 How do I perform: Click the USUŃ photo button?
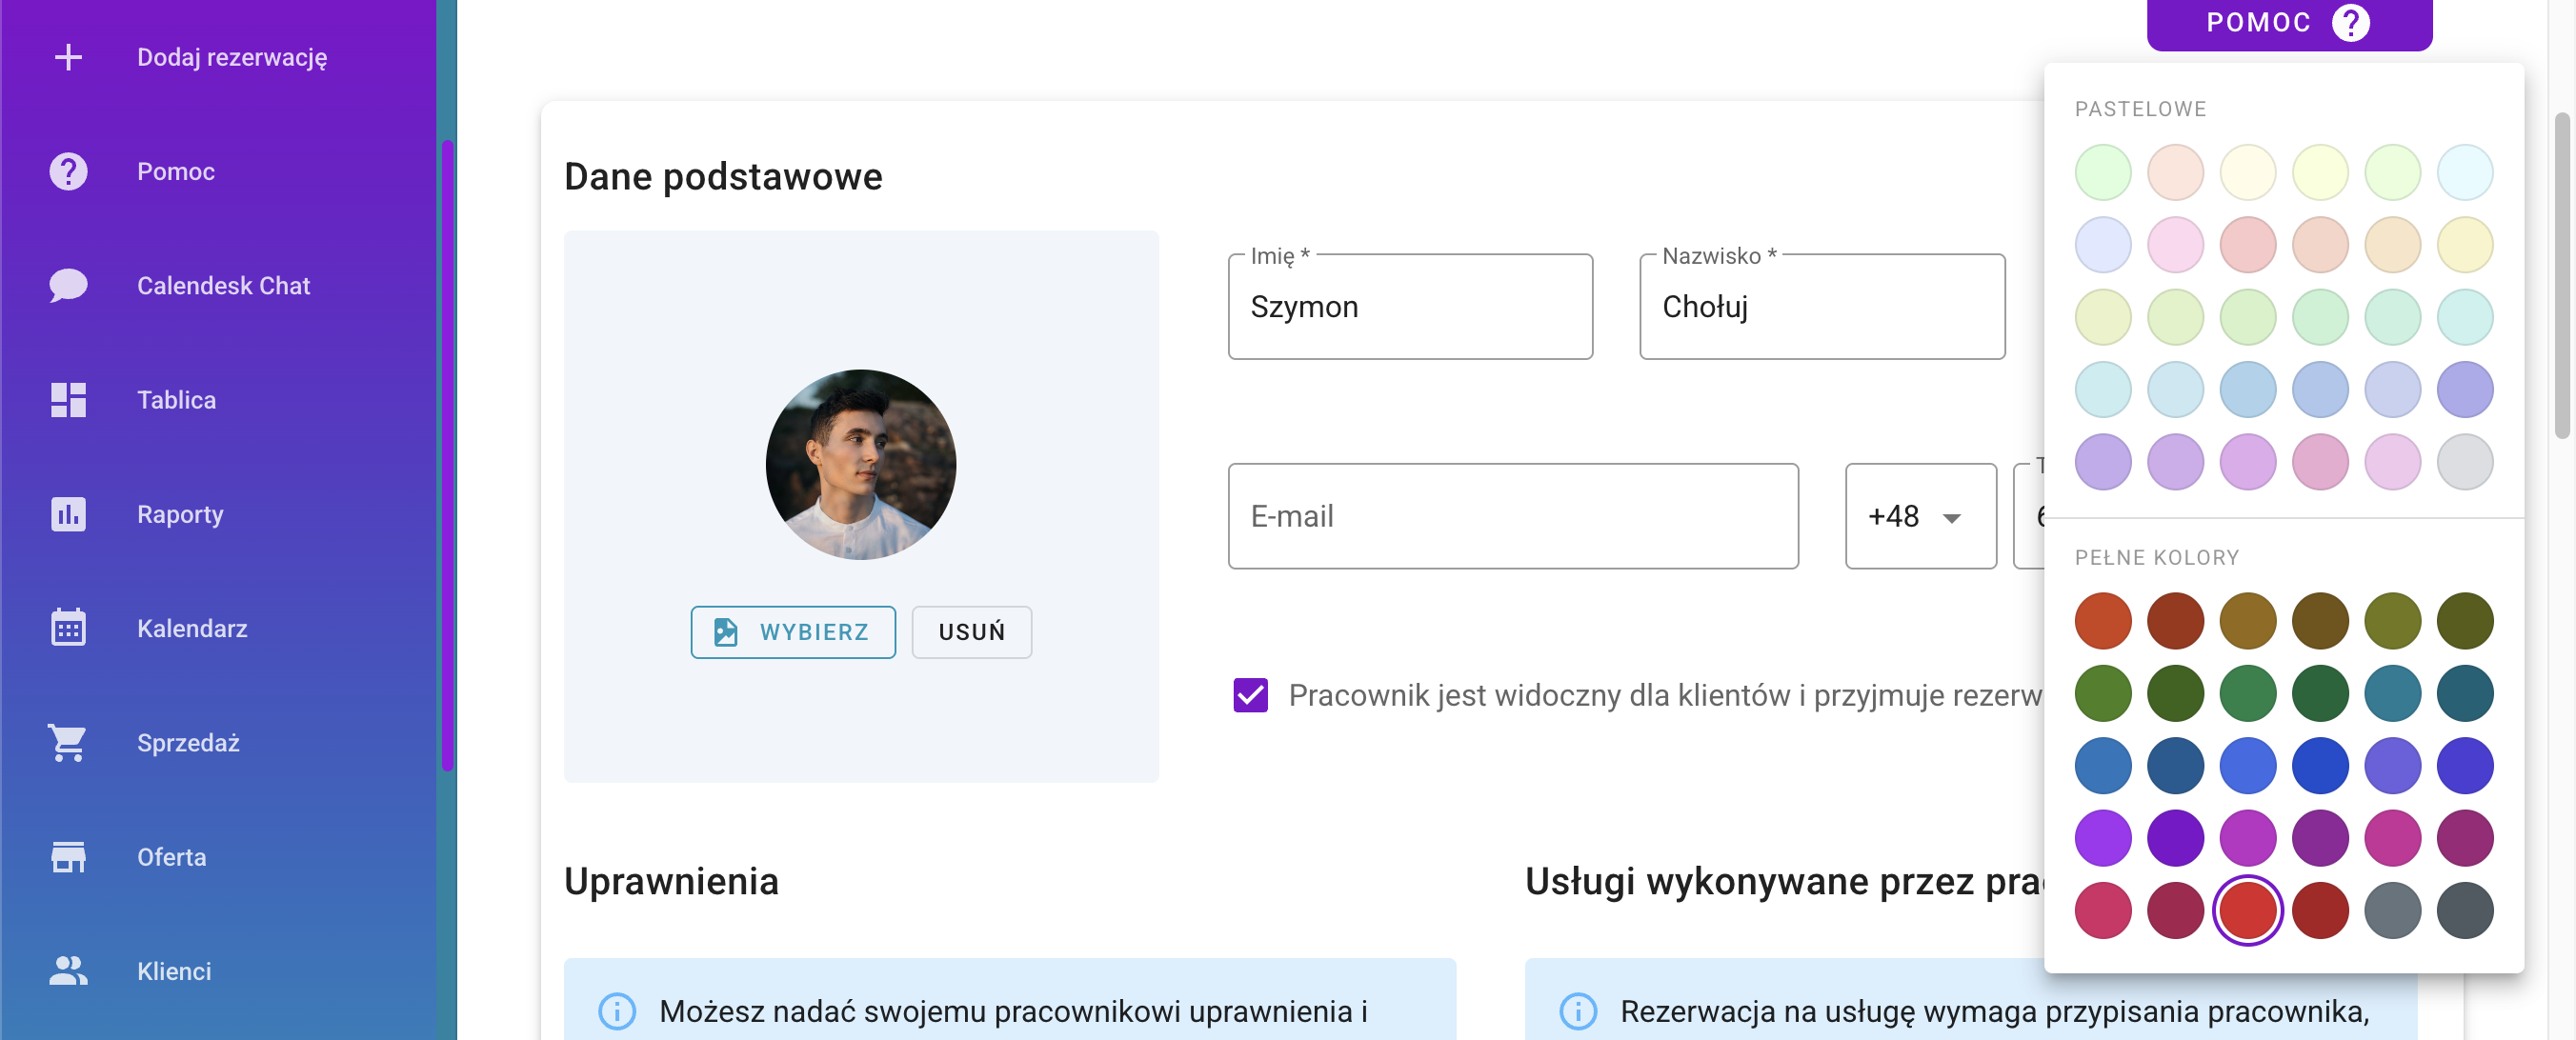pyautogui.click(x=971, y=632)
